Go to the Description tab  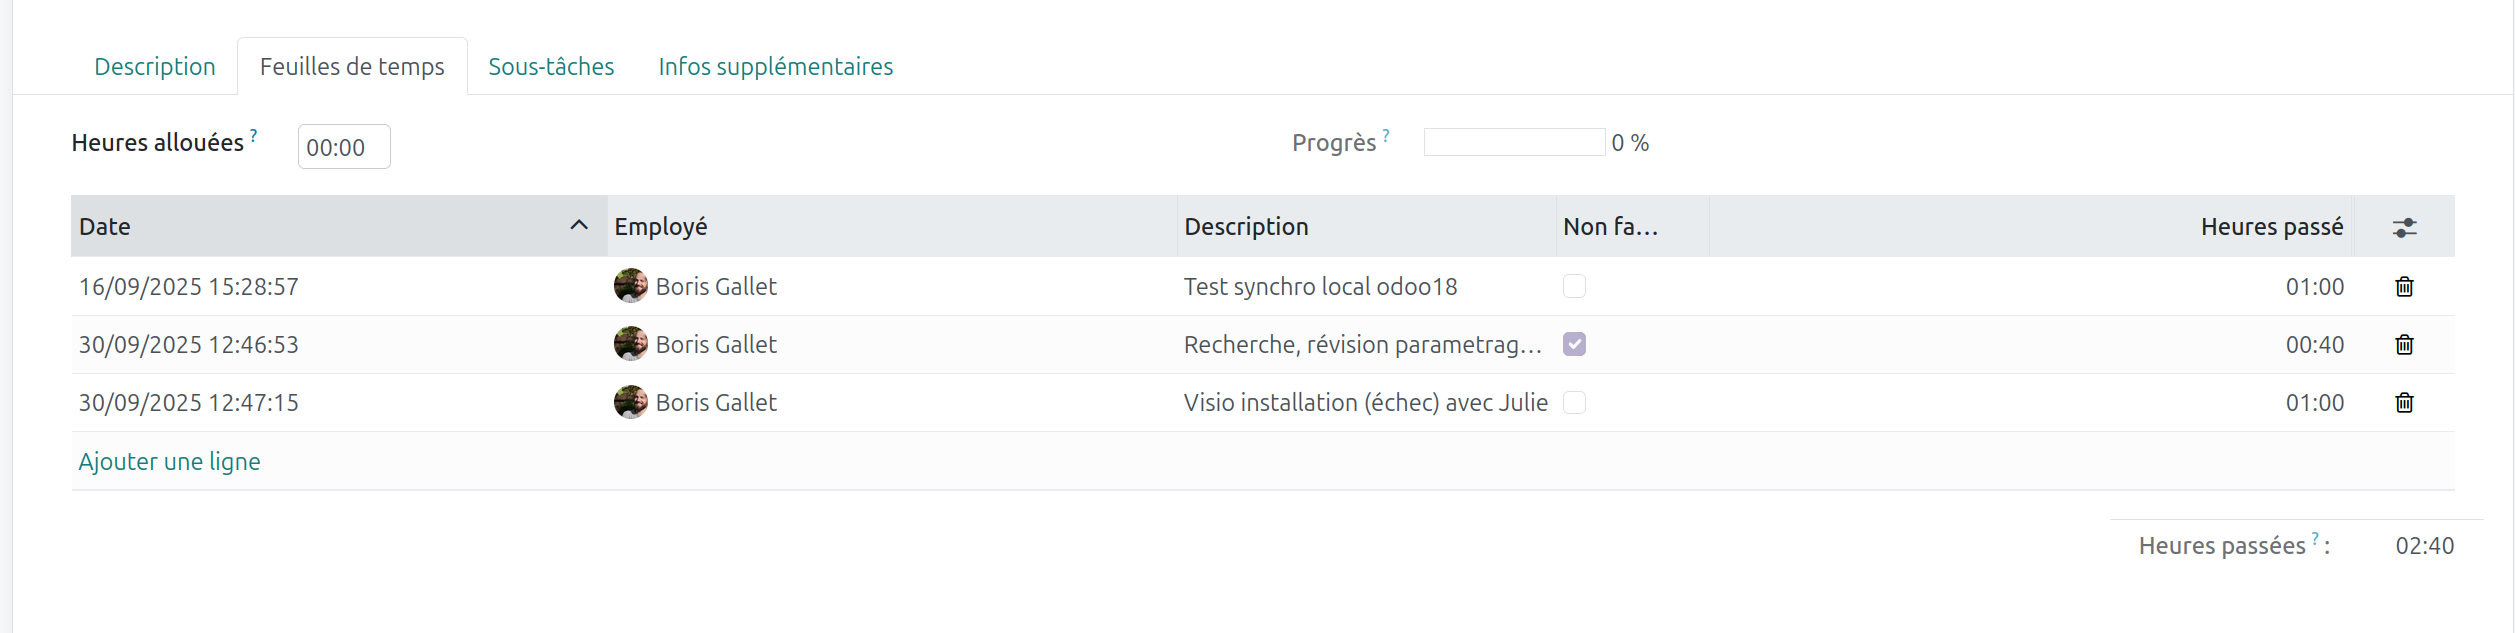coord(155,67)
